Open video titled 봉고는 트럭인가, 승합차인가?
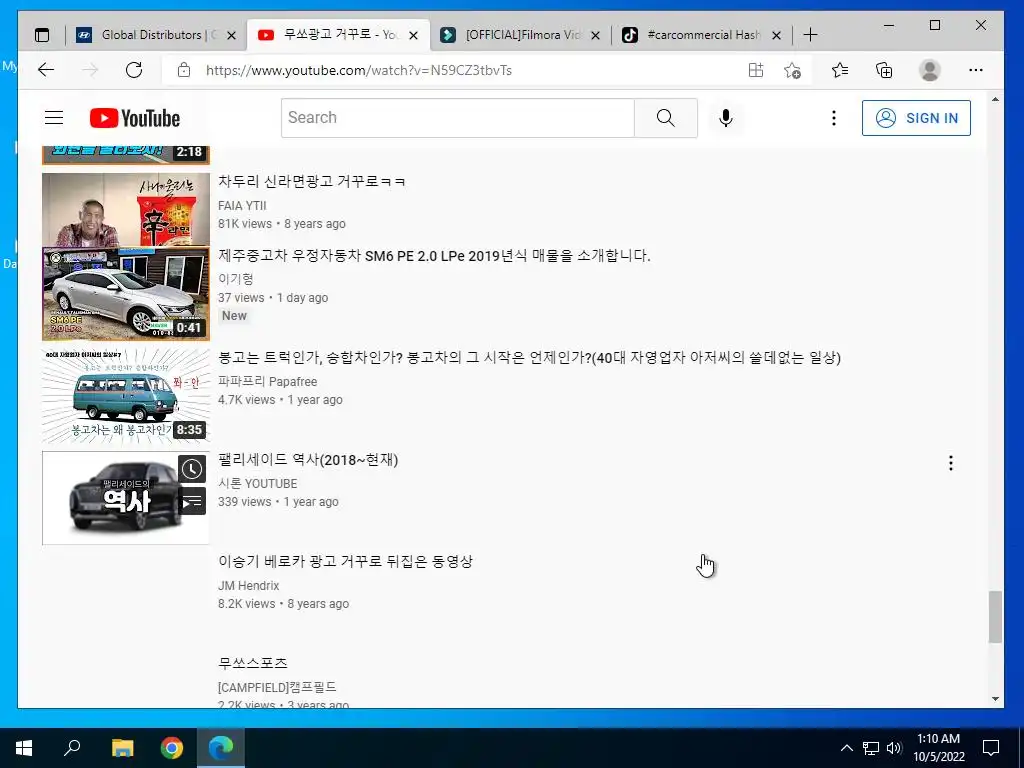Screen dimensions: 1024x768 pos(529,358)
